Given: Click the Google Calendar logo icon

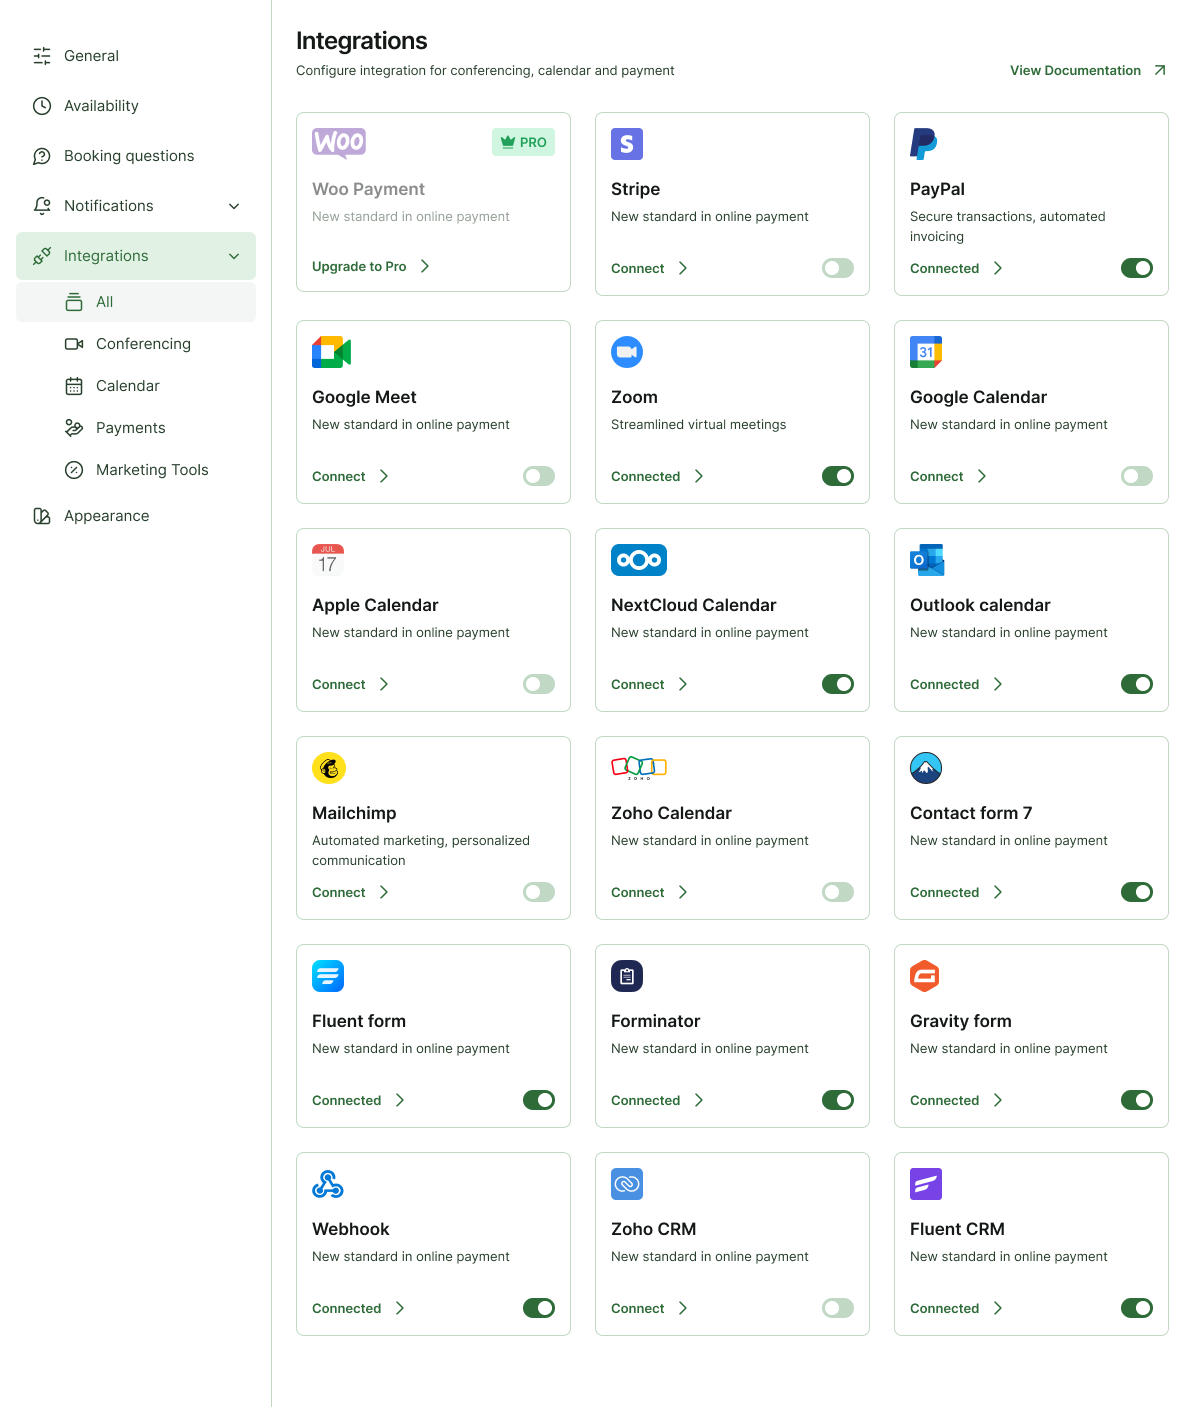Looking at the screenshot, I should click(926, 352).
